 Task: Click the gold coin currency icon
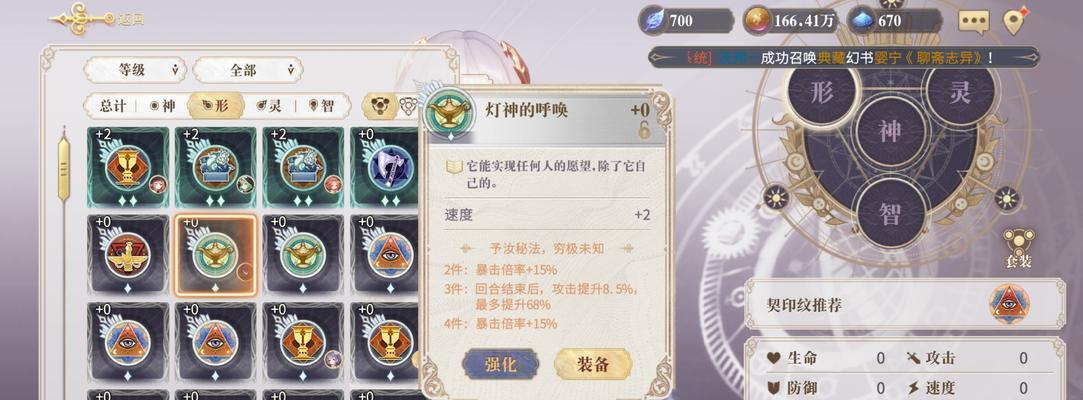(x=757, y=21)
